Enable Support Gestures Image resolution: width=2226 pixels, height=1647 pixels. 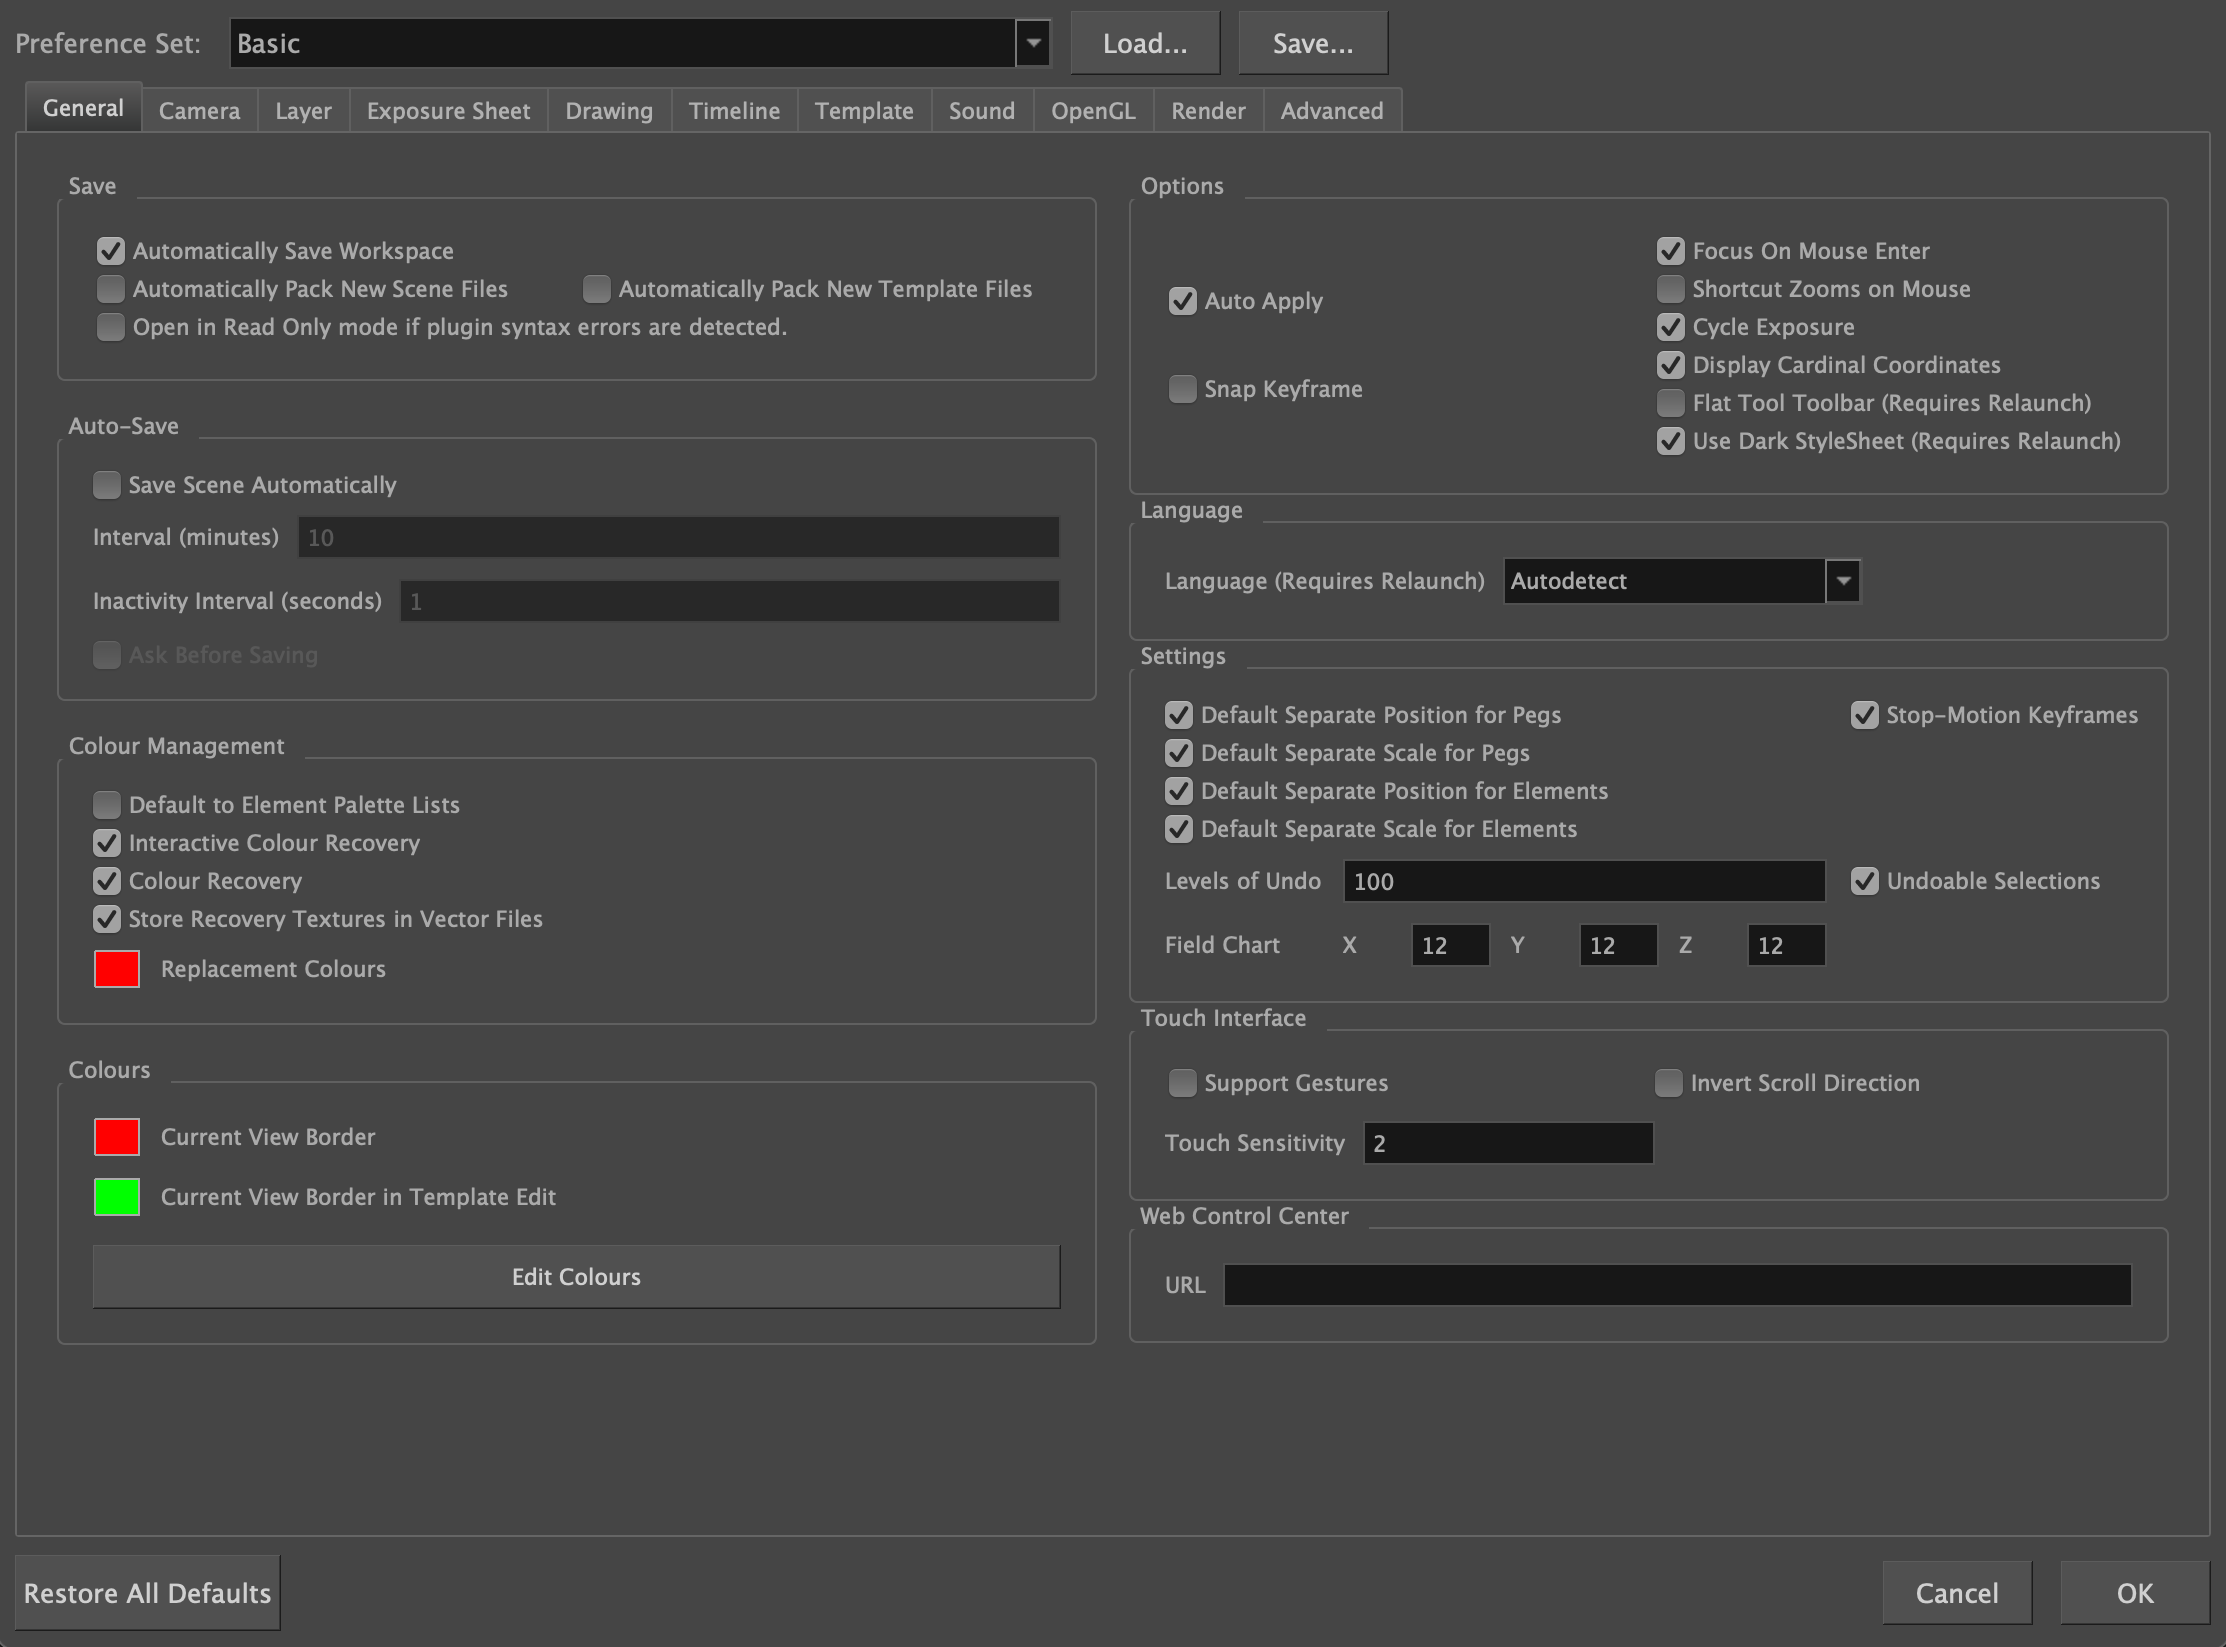(1183, 1083)
